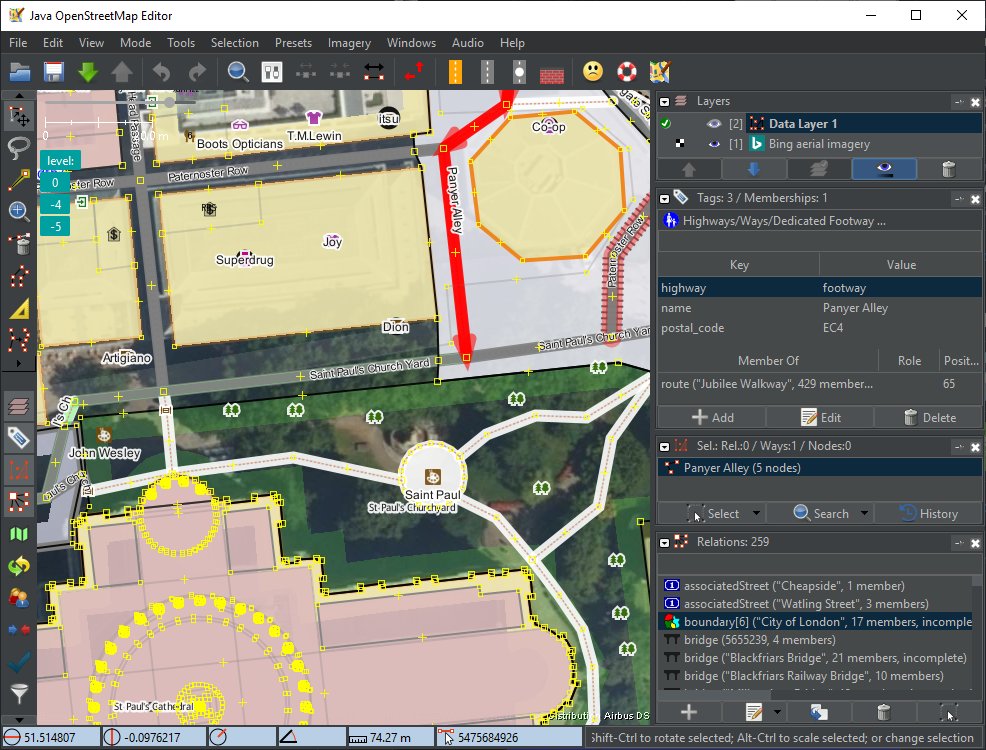Click the Open file folder icon

click(19, 72)
